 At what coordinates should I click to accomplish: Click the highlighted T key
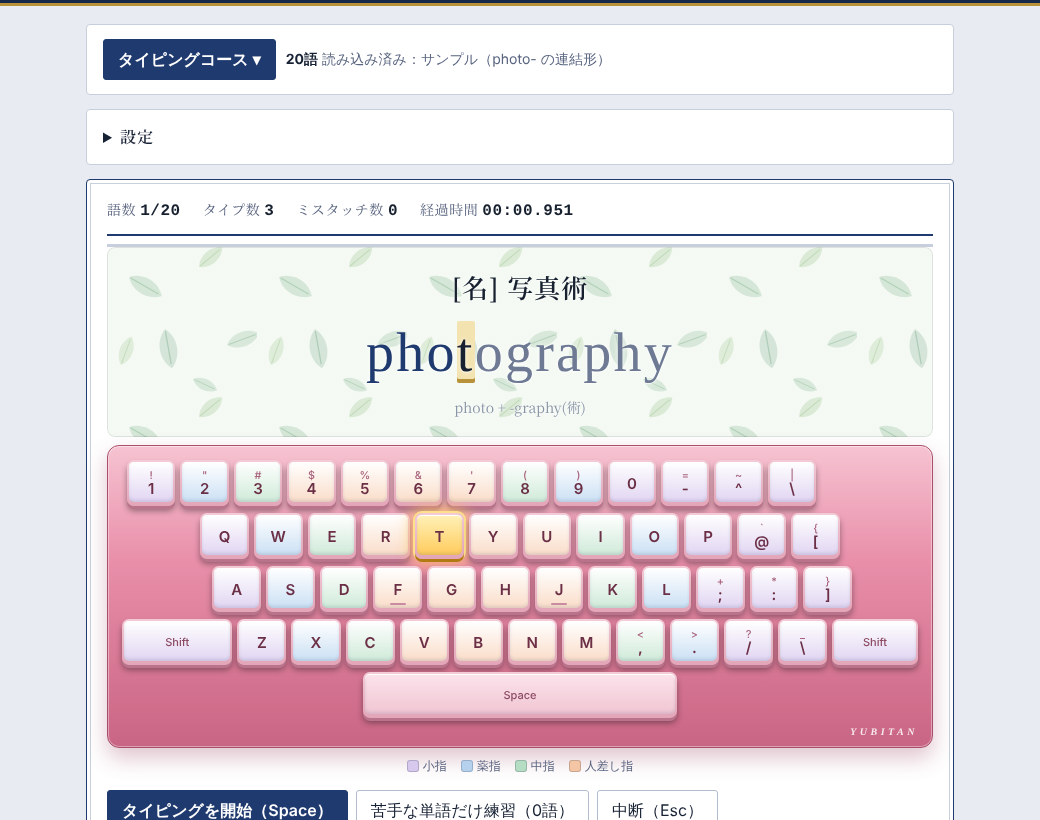(x=439, y=536)
